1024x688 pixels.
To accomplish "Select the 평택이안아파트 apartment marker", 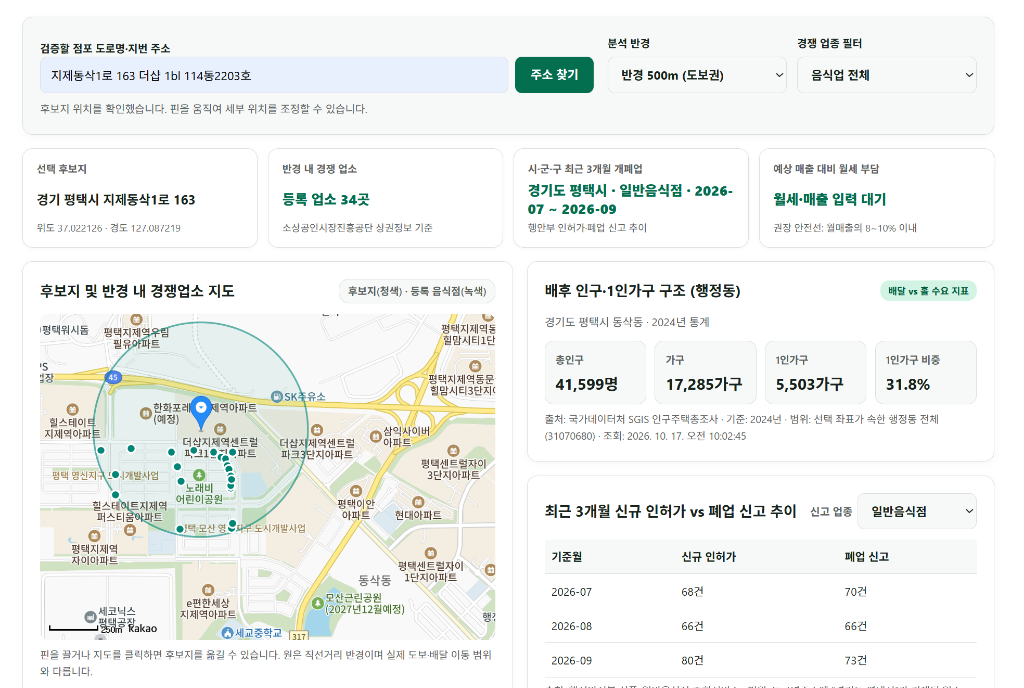I will [356, 491].
